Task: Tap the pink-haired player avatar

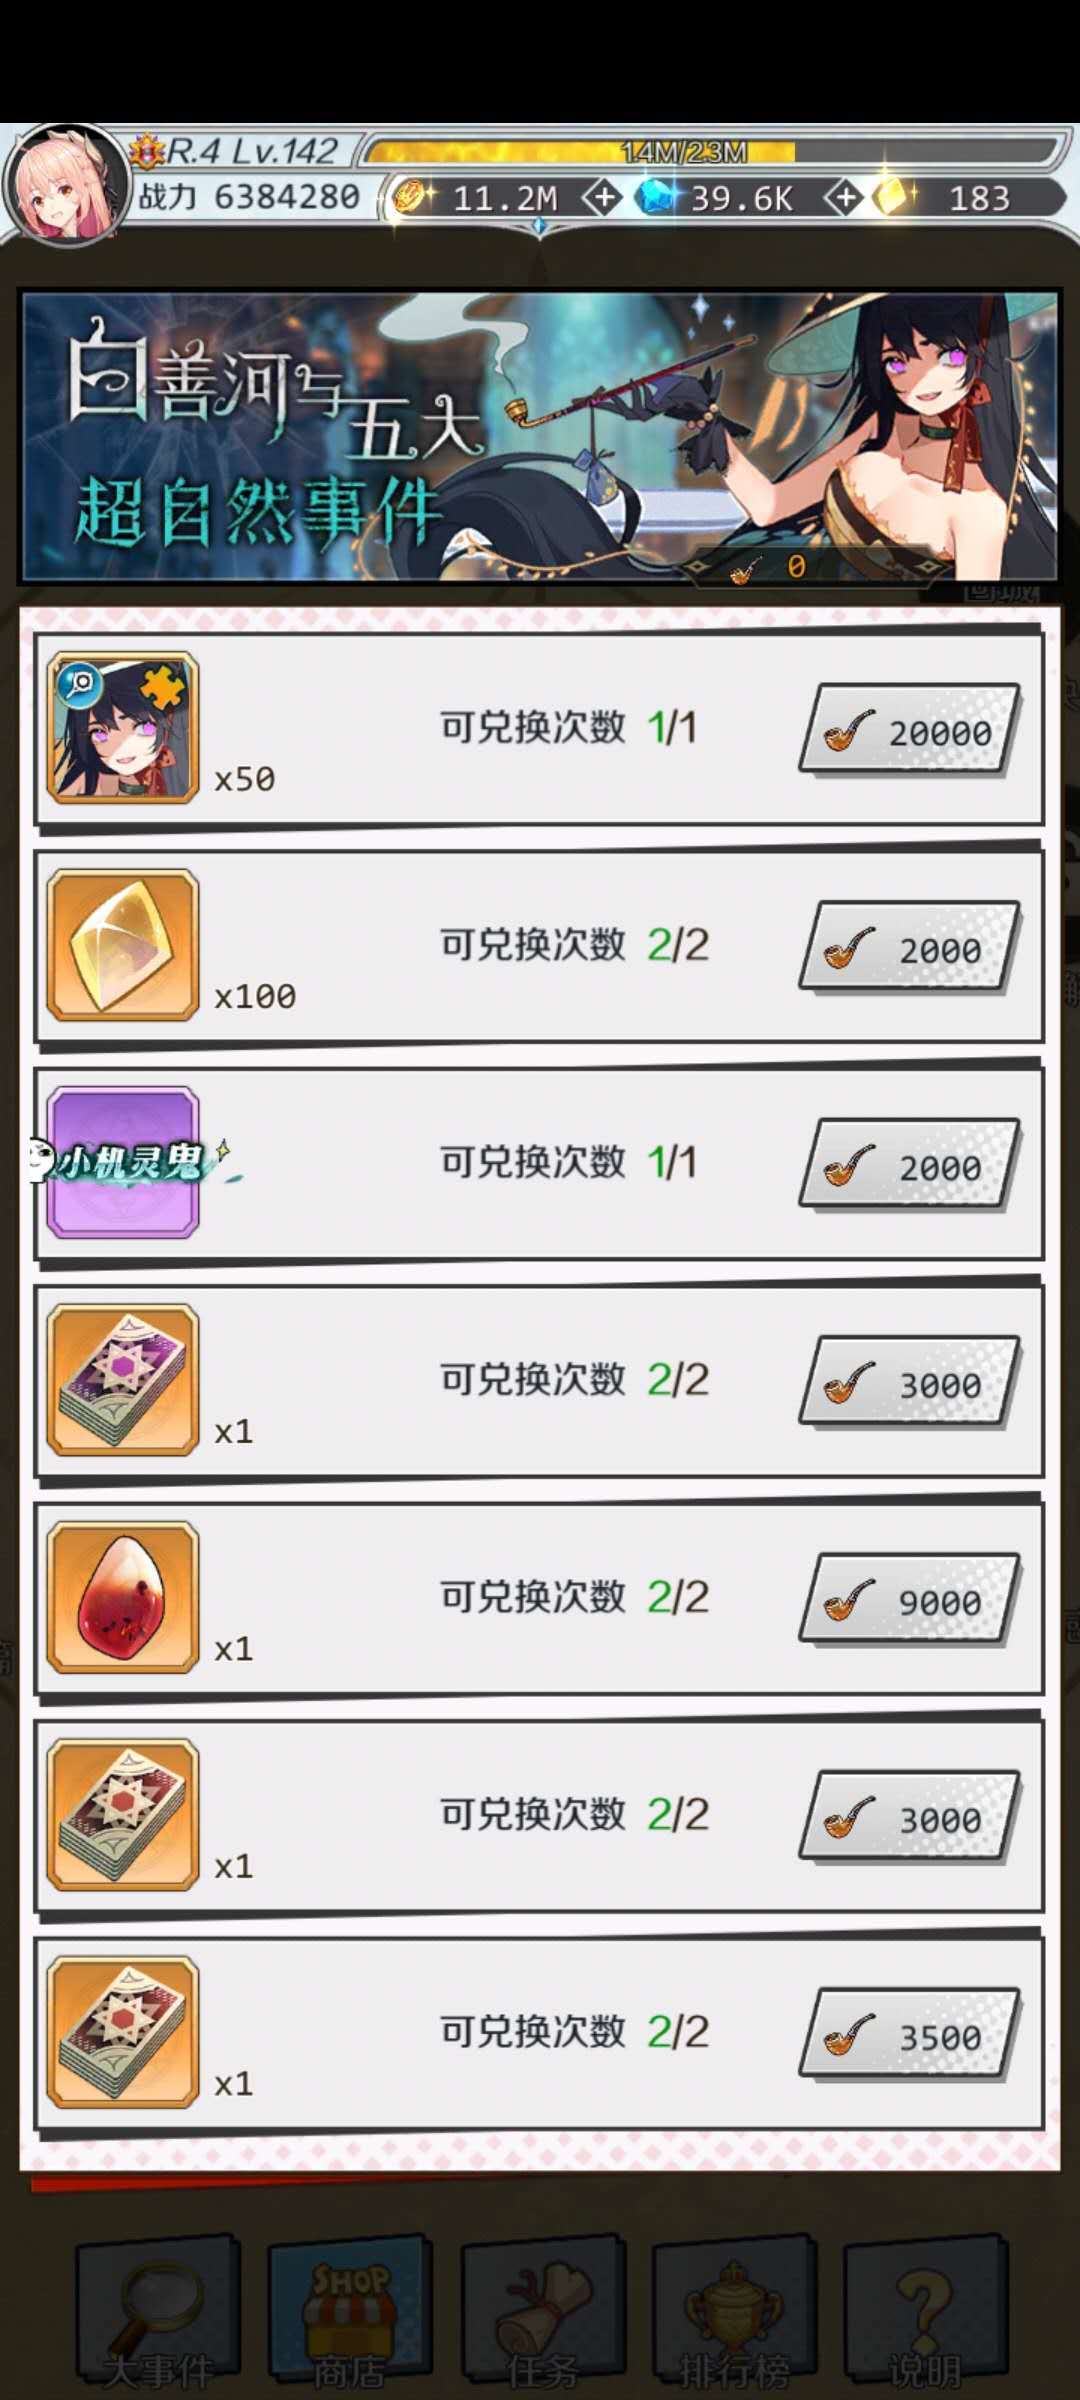Action: (66, 184)
